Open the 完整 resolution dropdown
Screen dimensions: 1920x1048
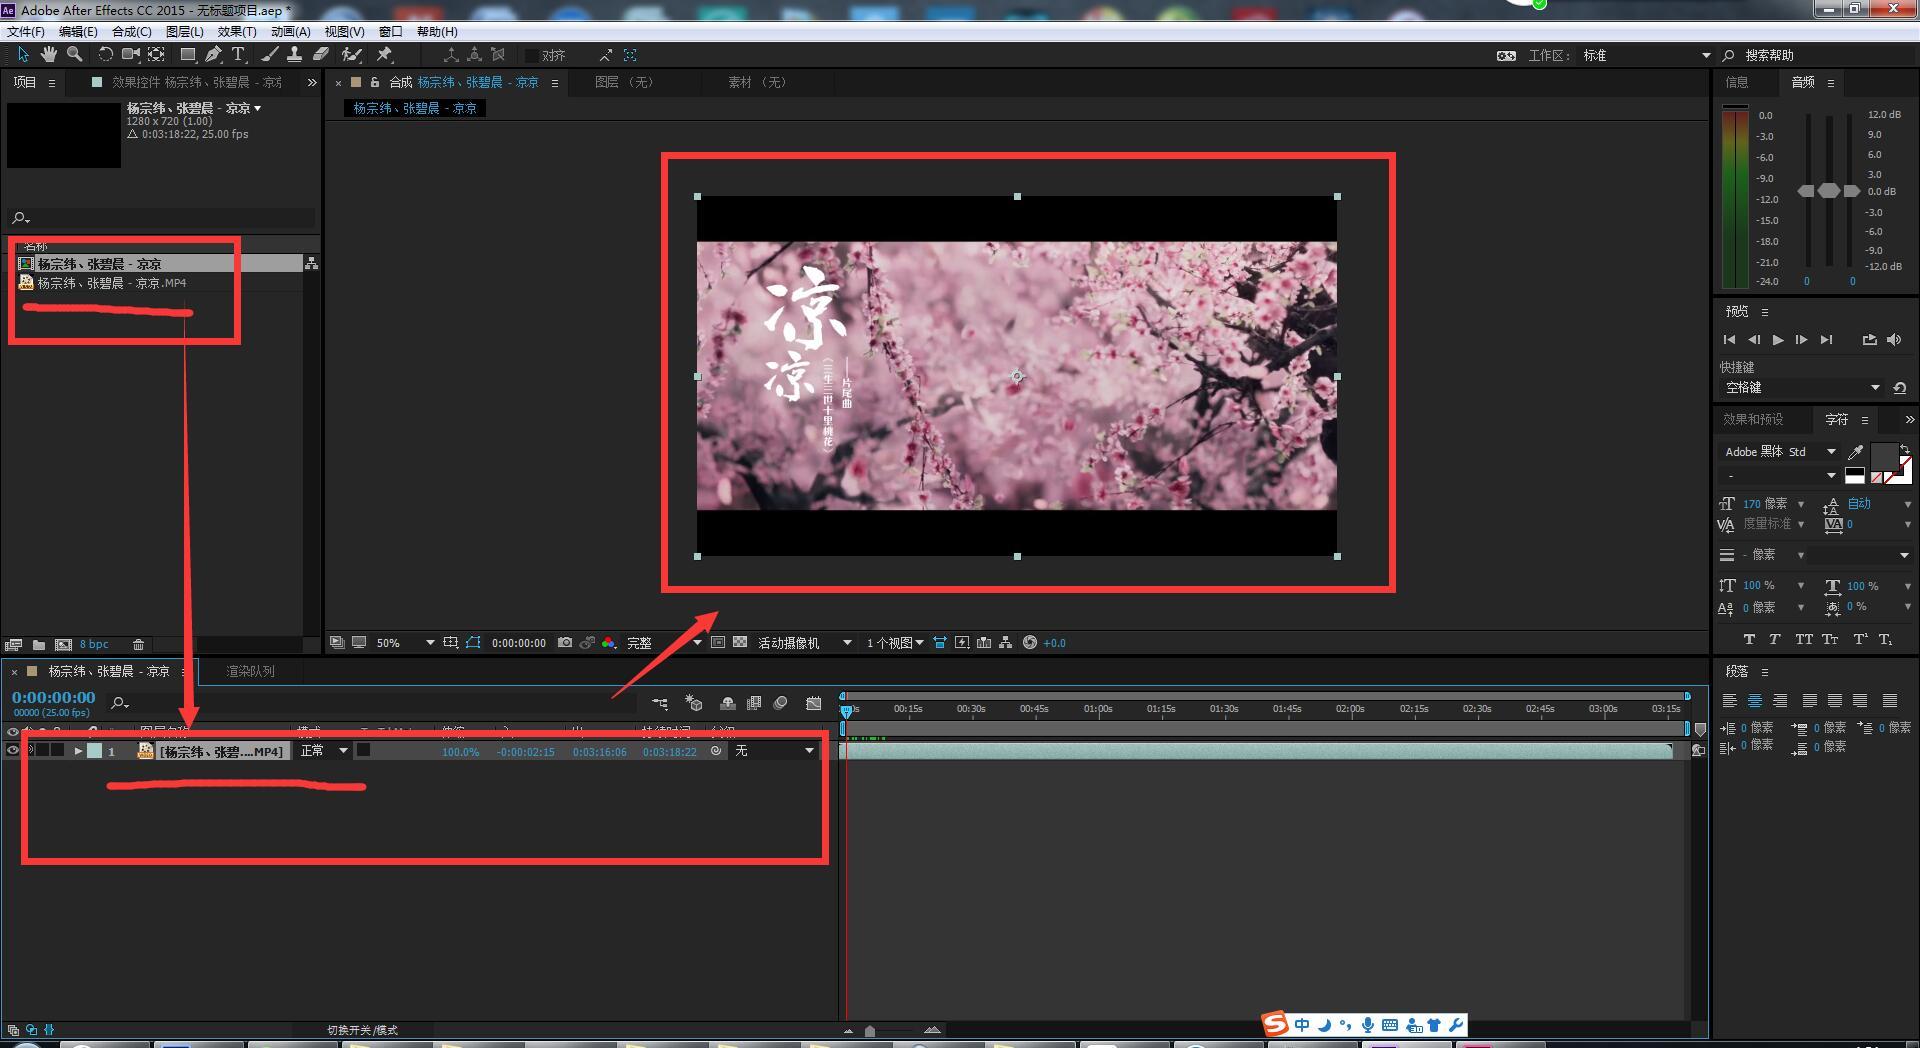click(x=663, y=643)
